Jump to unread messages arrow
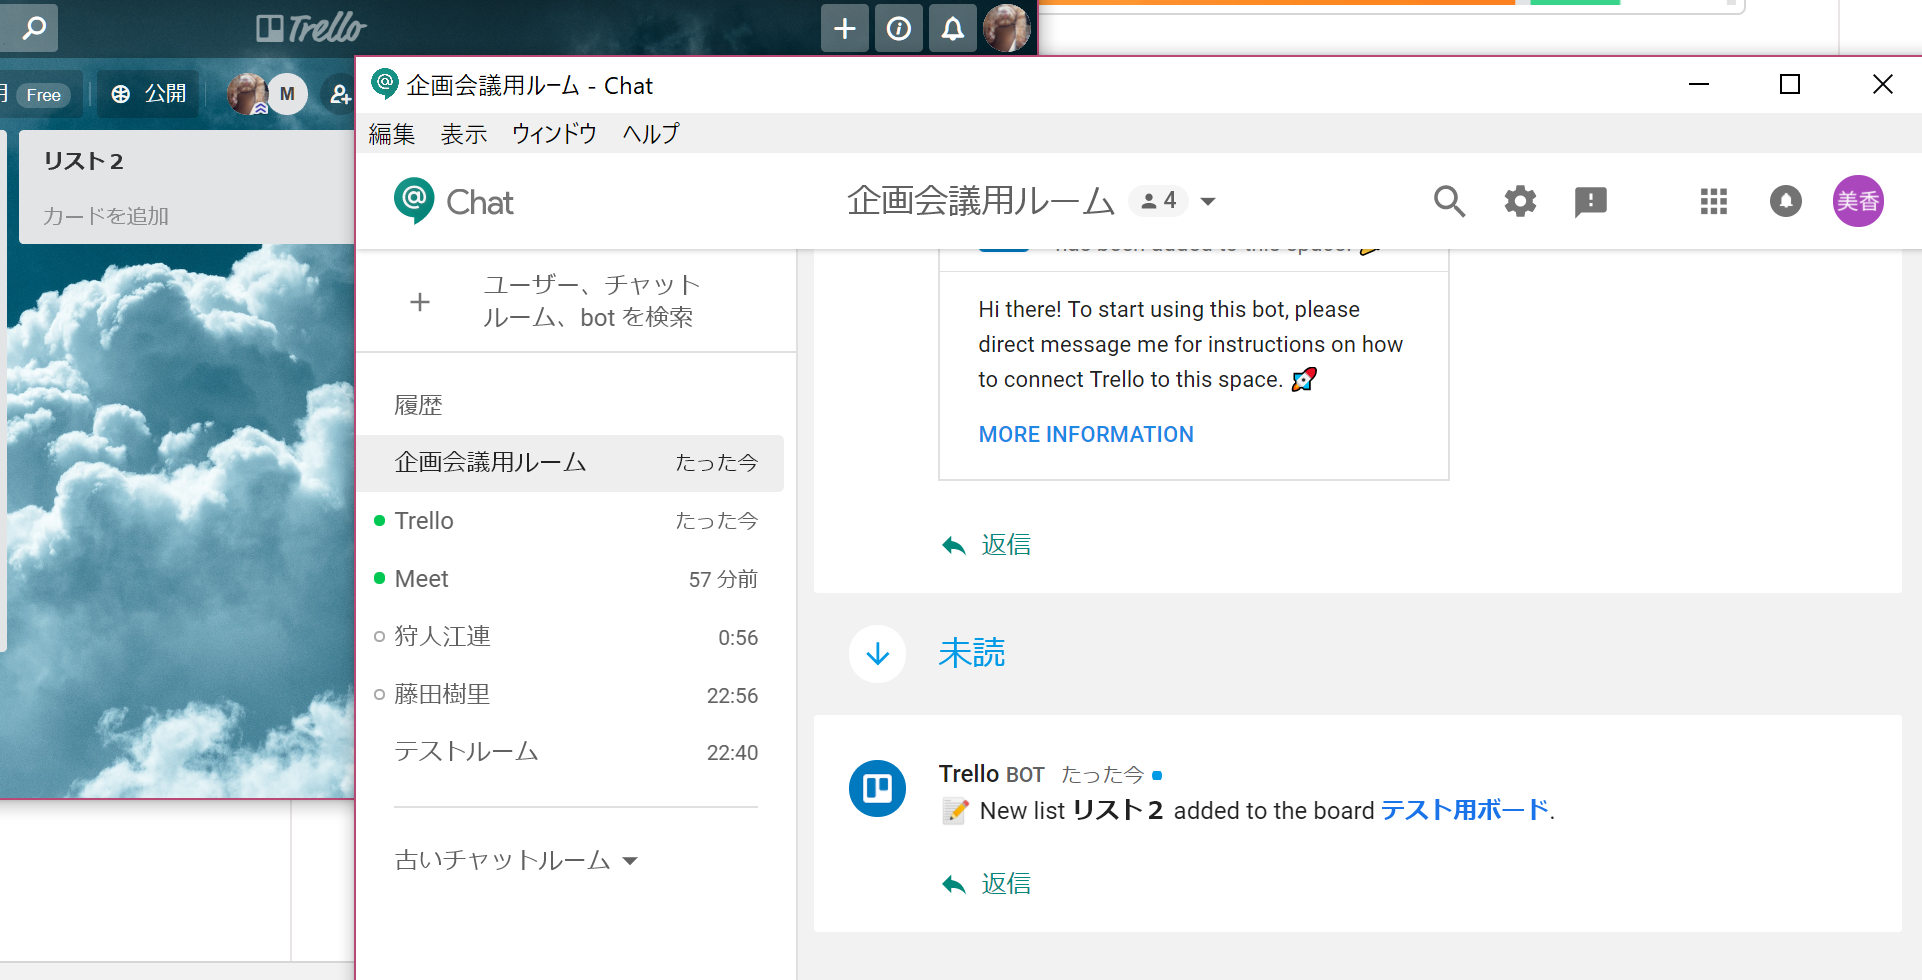The height and width of the screenshot is (980, 1922). pos(877,654)
